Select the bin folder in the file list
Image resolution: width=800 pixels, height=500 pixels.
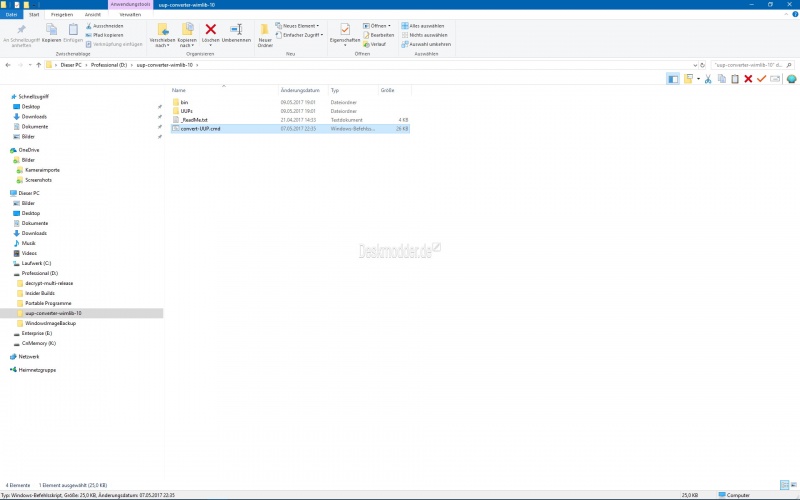coord(290,103)
